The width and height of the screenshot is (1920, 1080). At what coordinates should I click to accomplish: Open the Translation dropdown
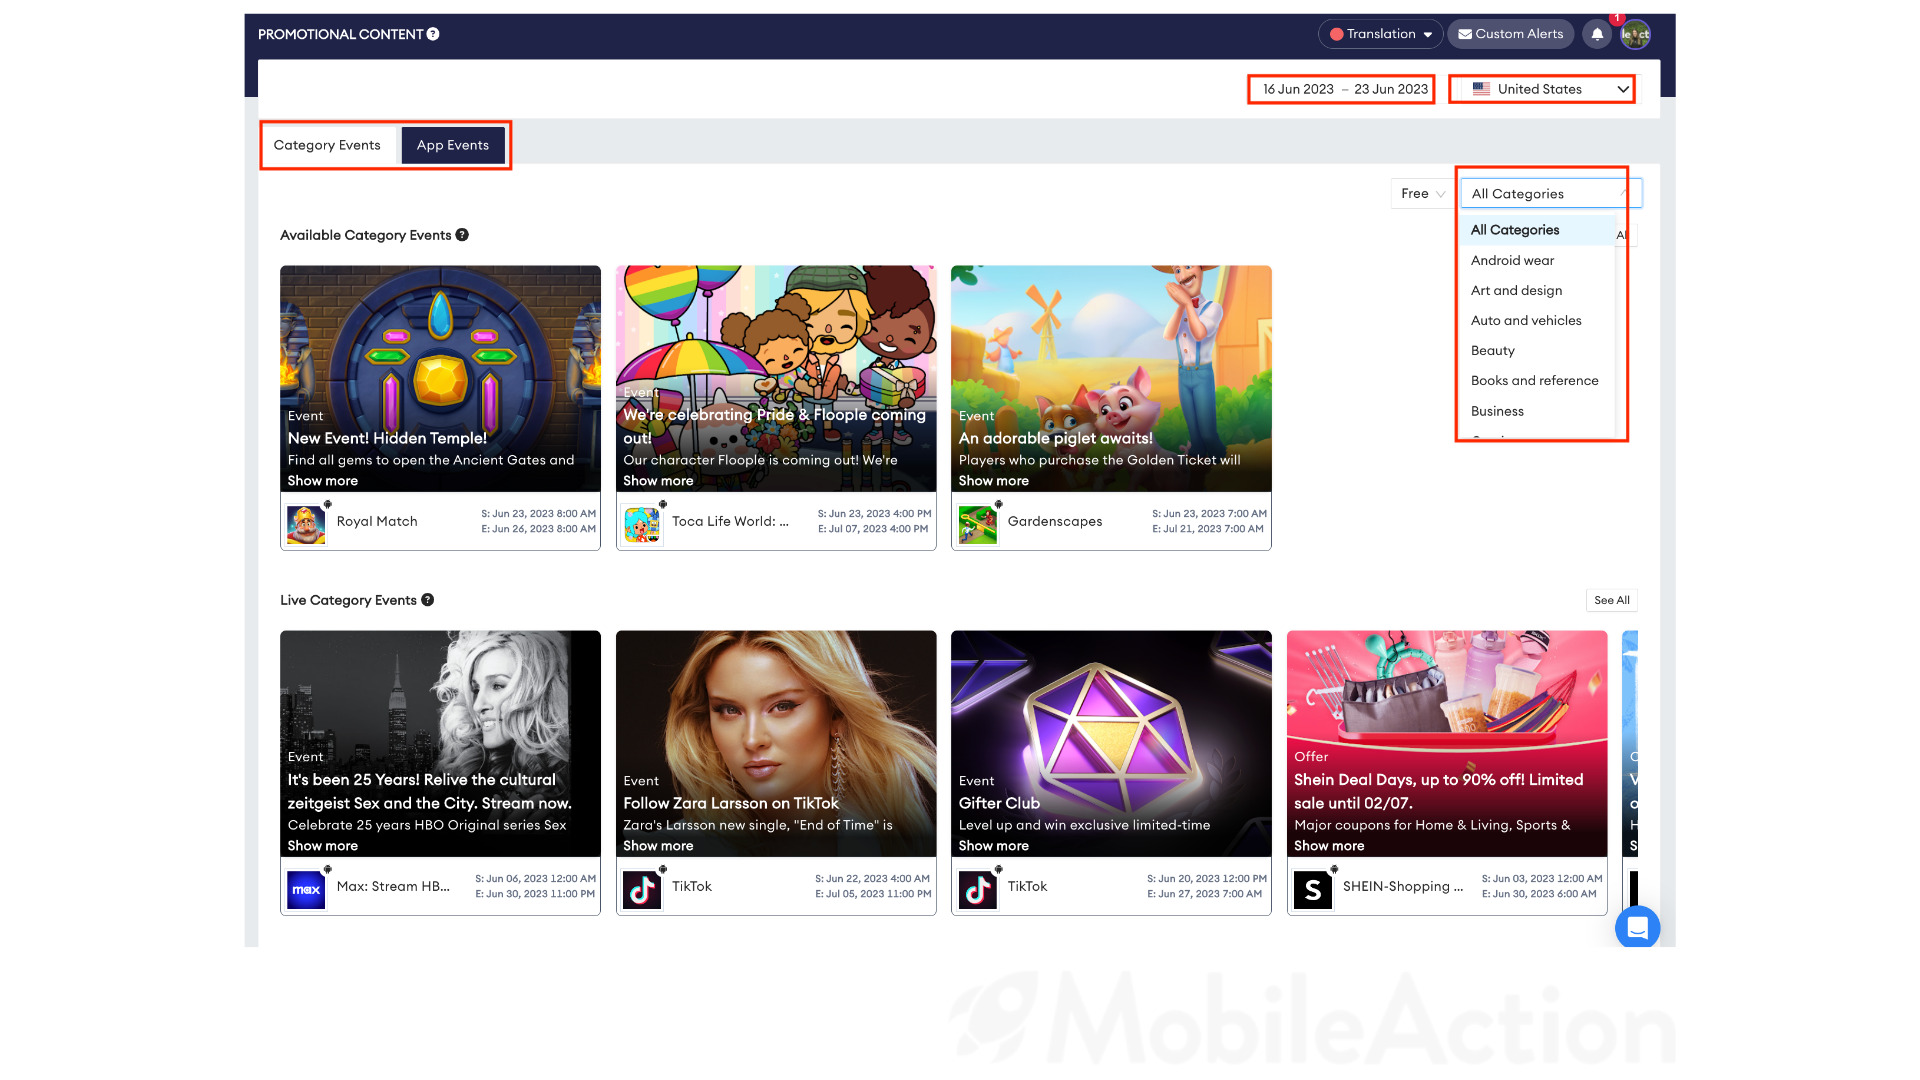1380,34
